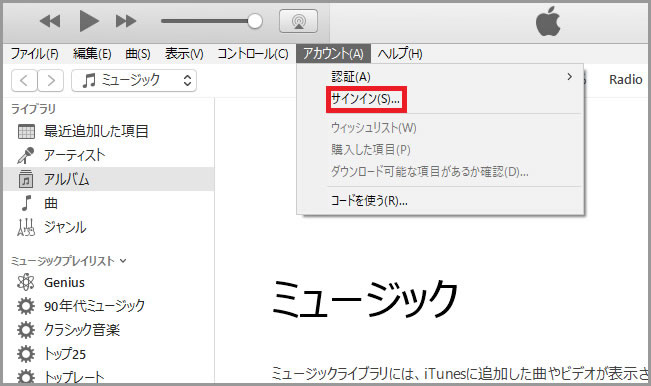Open the 表示(V) menu
Screen dimensions: 651x386
tap(184, 54)
